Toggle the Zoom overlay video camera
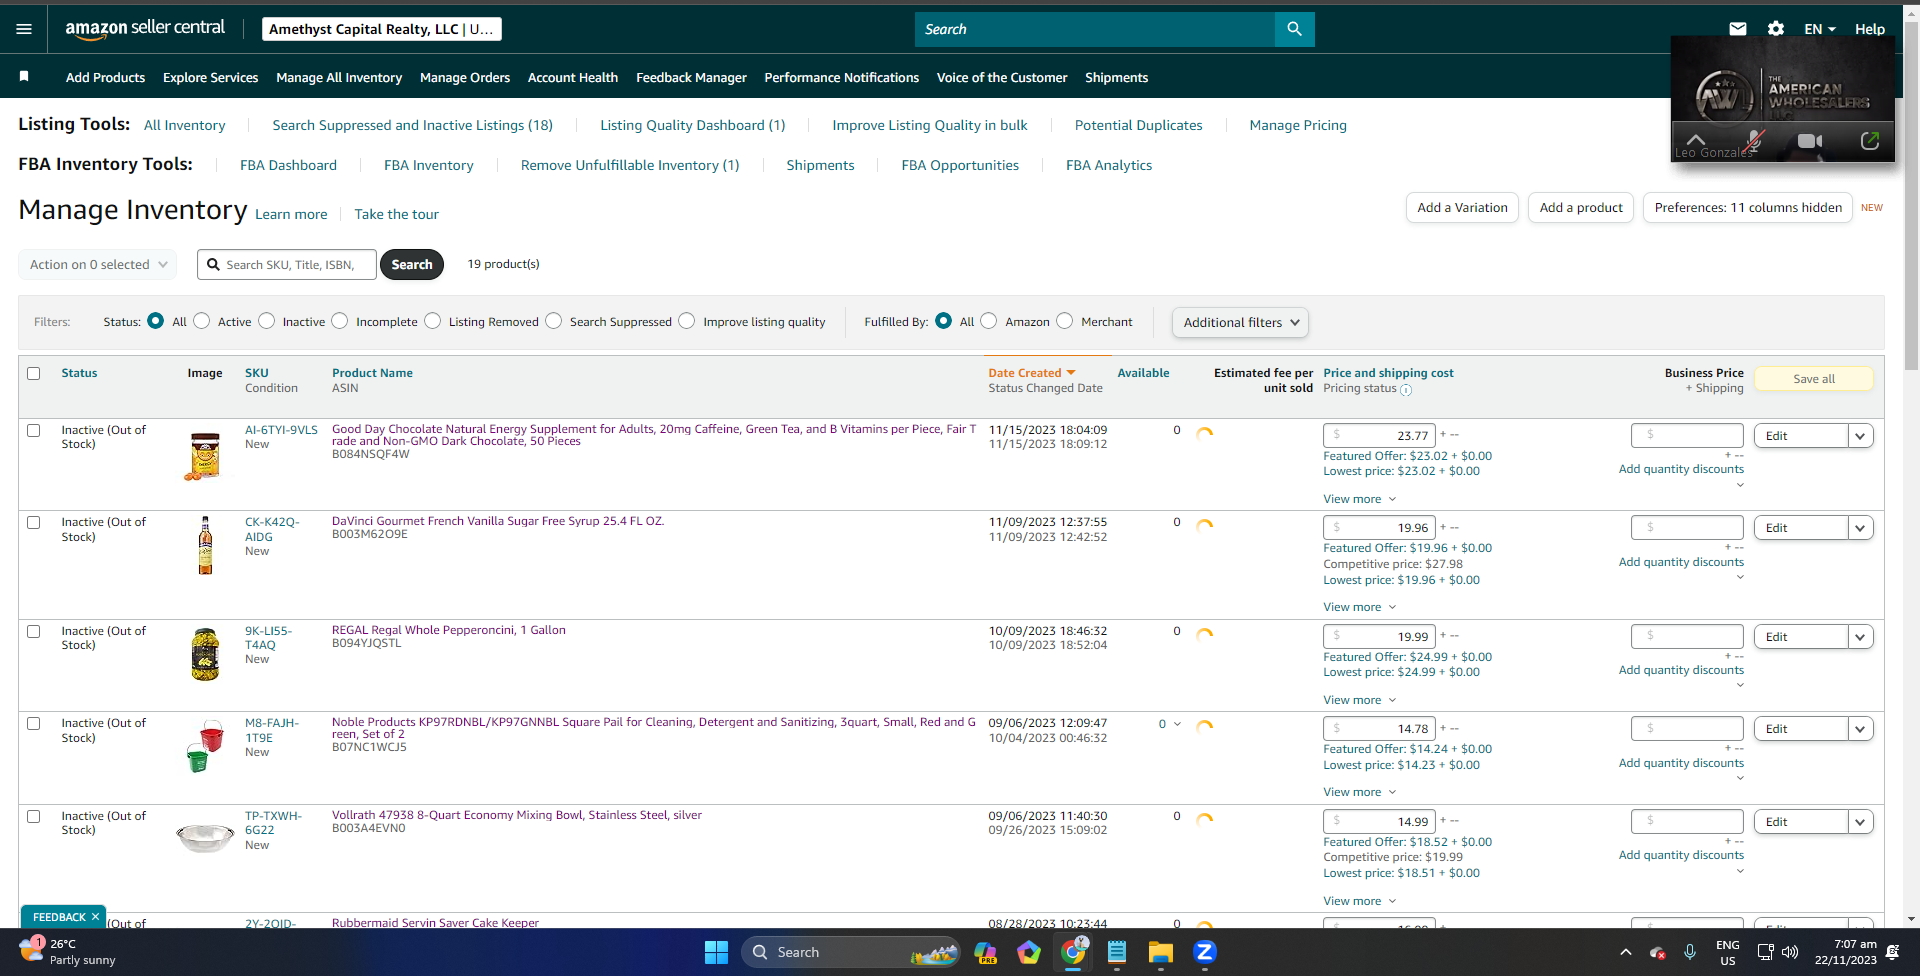 click(1810, 141)
